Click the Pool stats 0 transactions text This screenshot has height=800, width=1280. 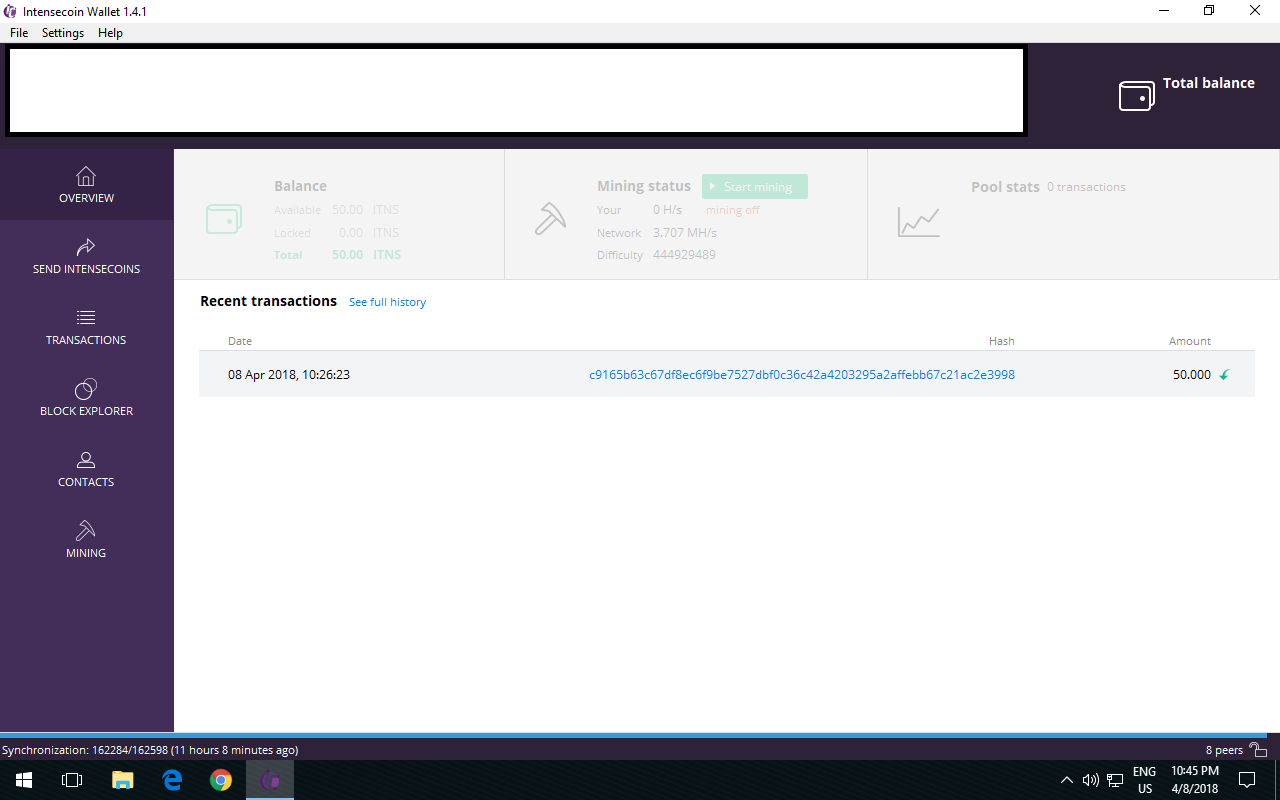pyautogui.click(x=1086, y=187)
